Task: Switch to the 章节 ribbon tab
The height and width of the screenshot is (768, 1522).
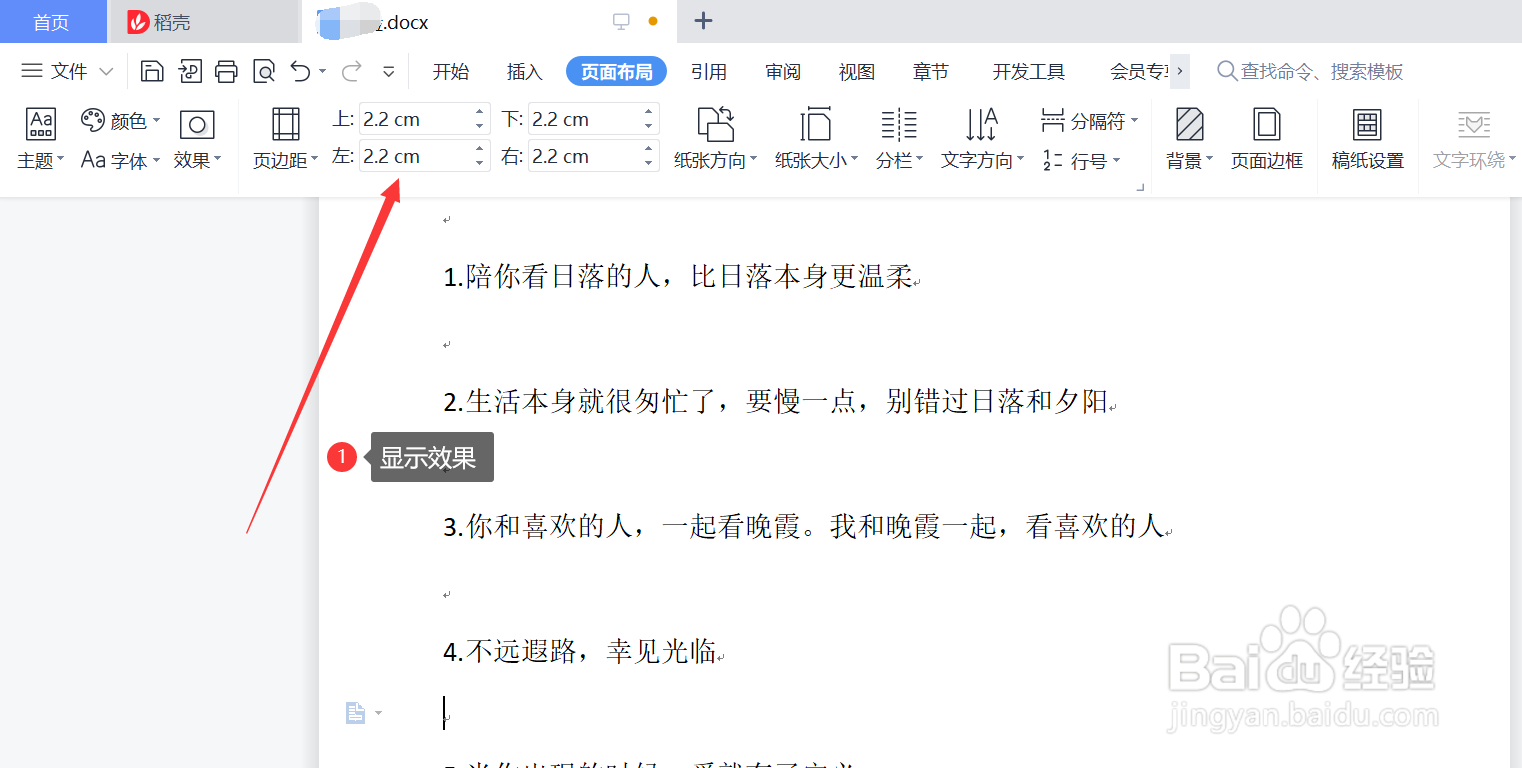Action: click(x=931, y=71)
